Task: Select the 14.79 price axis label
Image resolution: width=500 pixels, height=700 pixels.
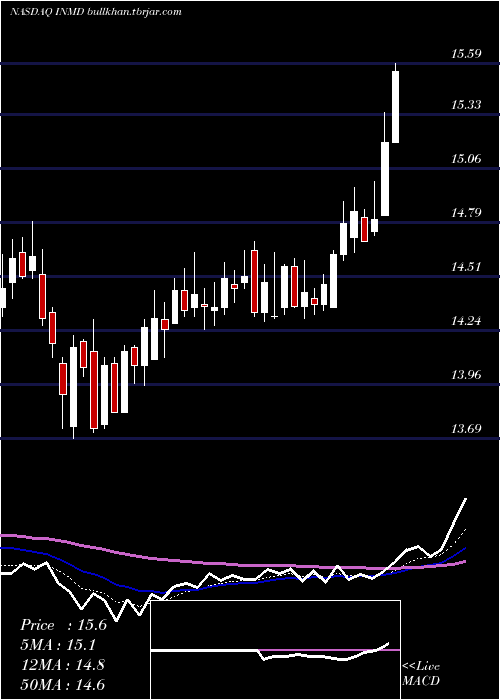Action: point(466,212)
